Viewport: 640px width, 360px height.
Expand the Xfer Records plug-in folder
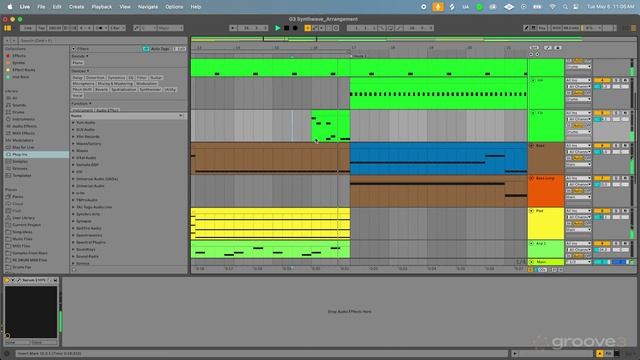[73, 137]
